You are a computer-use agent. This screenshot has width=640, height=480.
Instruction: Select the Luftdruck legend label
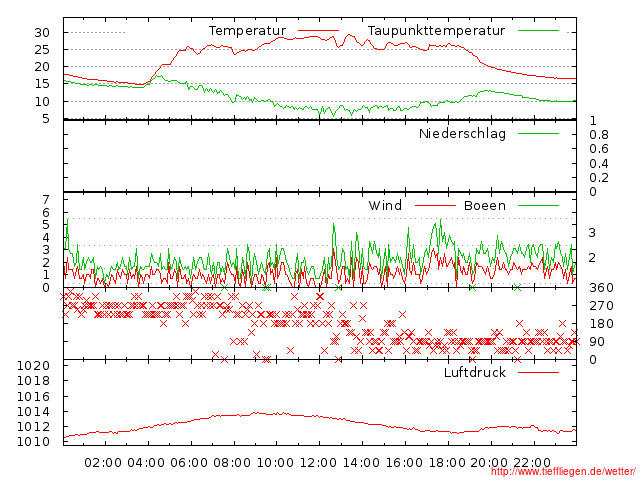(x=475, y=373)
